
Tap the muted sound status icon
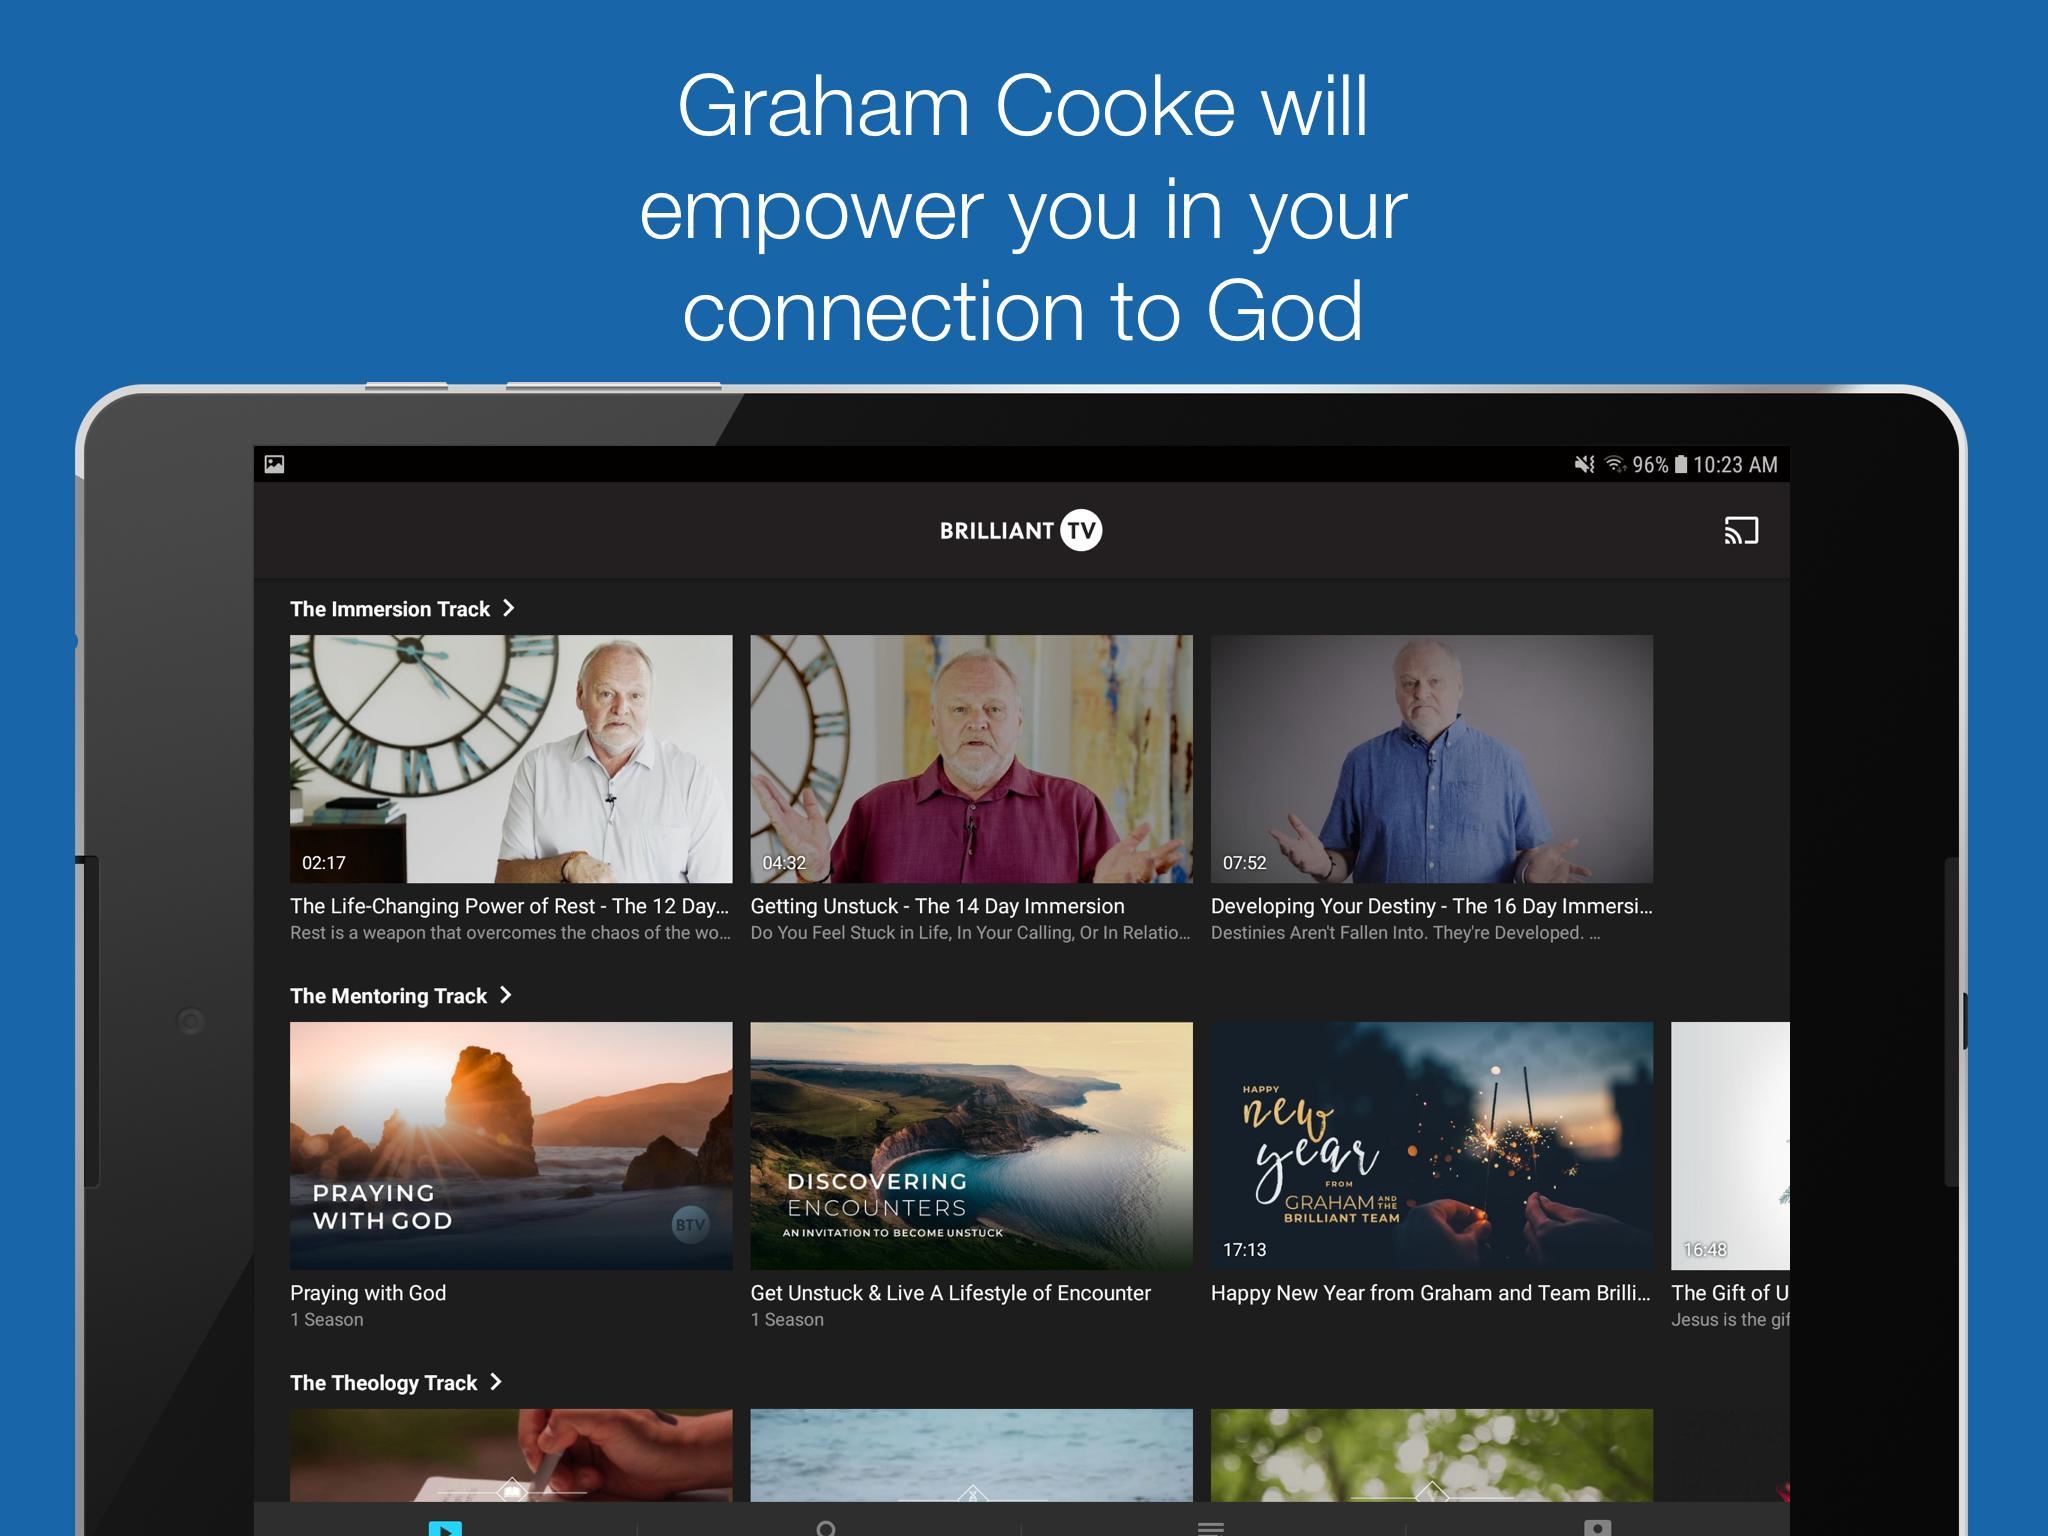pos(1585,464)
